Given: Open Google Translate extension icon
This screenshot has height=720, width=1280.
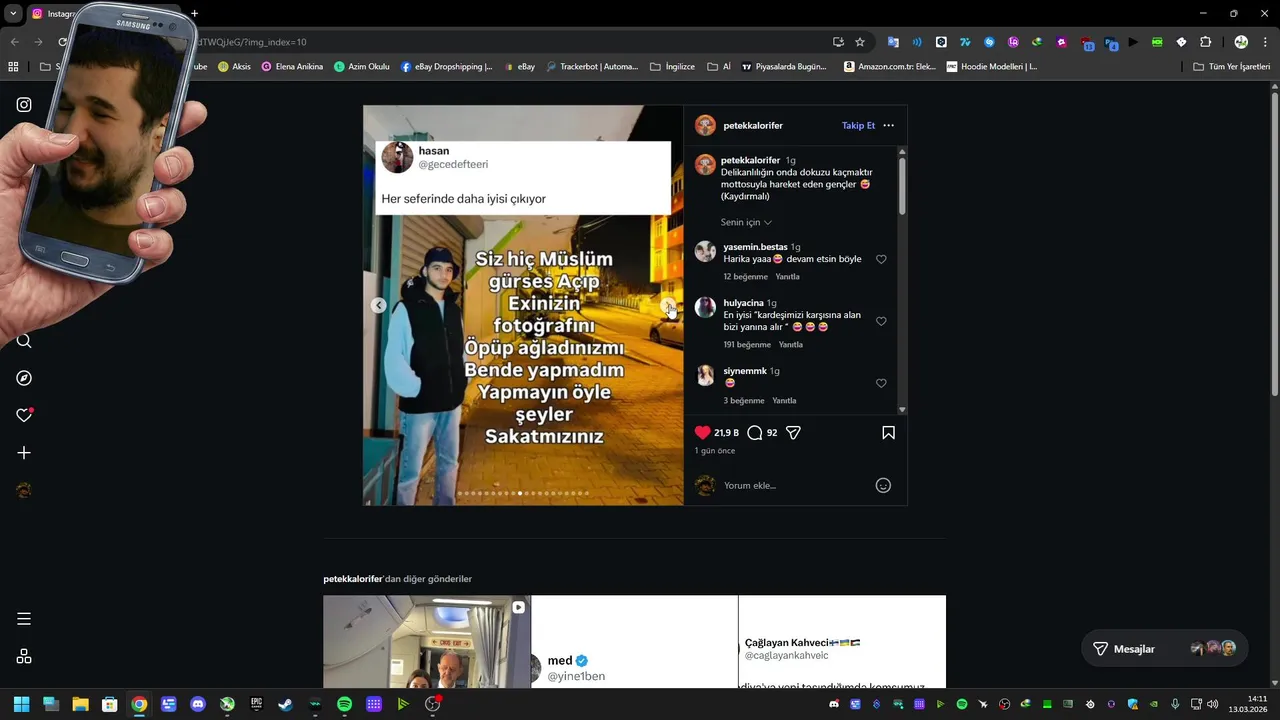Looking at the screenshot, I should pos(893,42).
